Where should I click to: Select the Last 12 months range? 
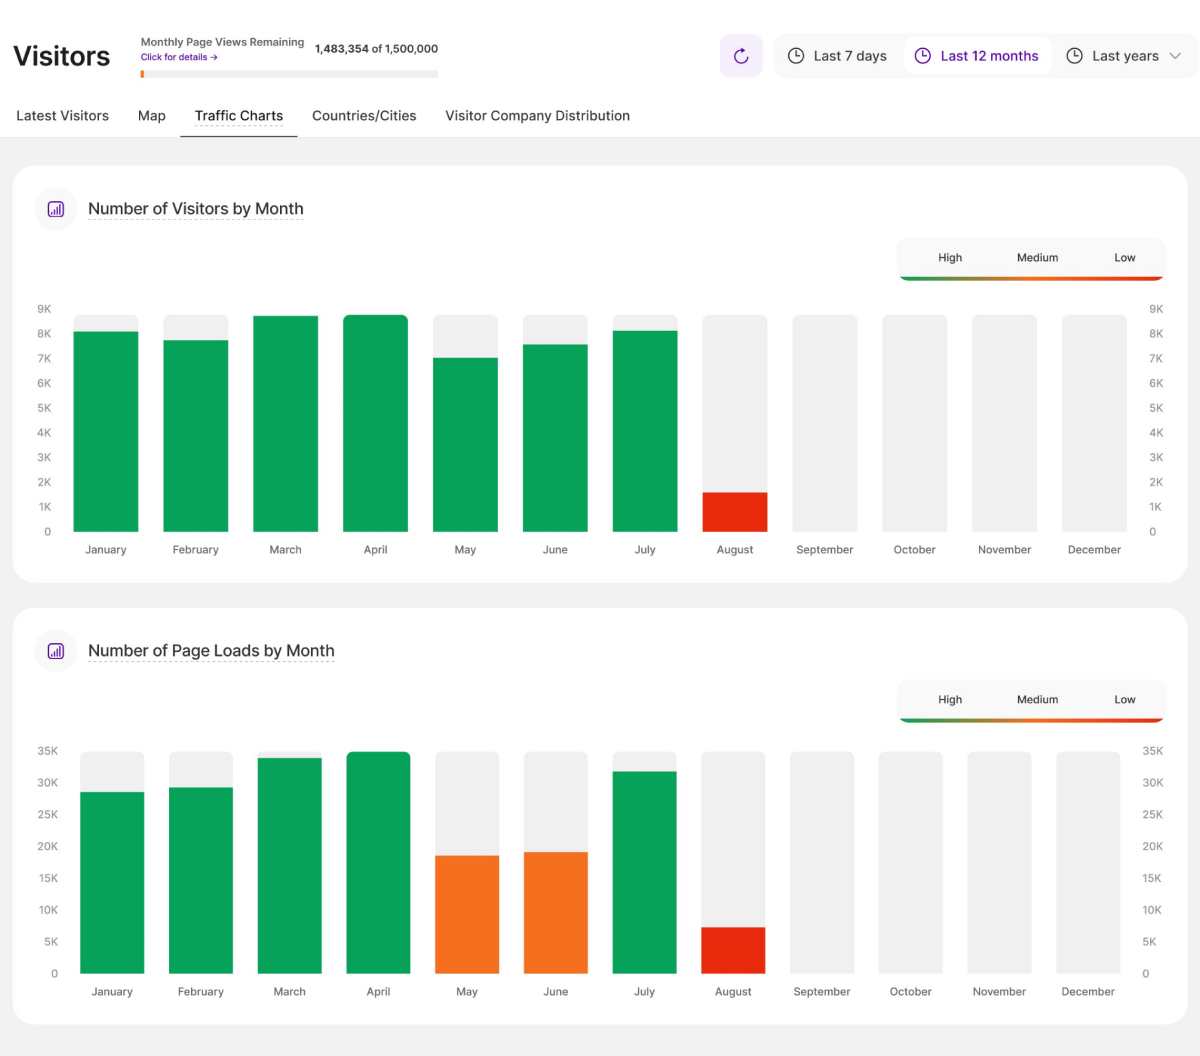tap(989, 56)
